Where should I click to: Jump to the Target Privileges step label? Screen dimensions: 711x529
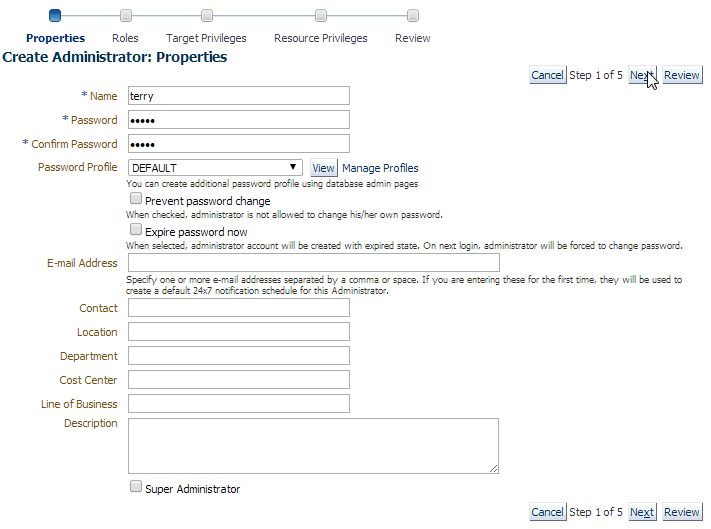coord(206,38)
